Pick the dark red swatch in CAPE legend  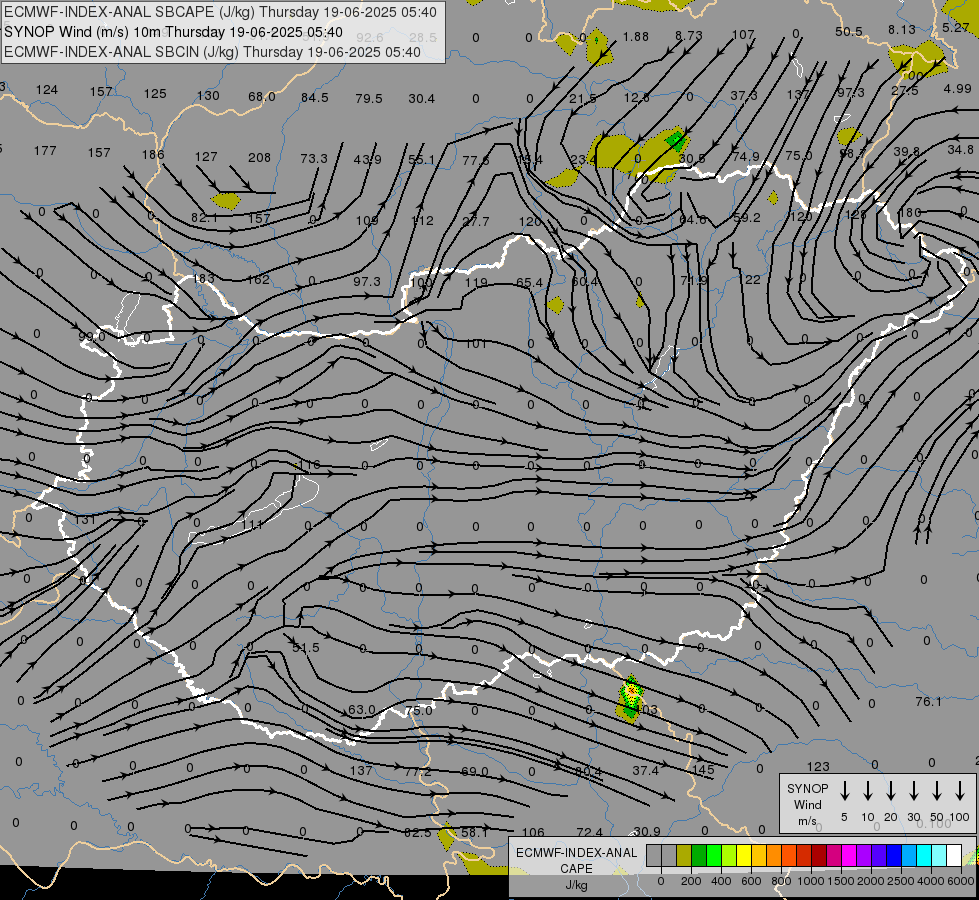tap(819, 856)
